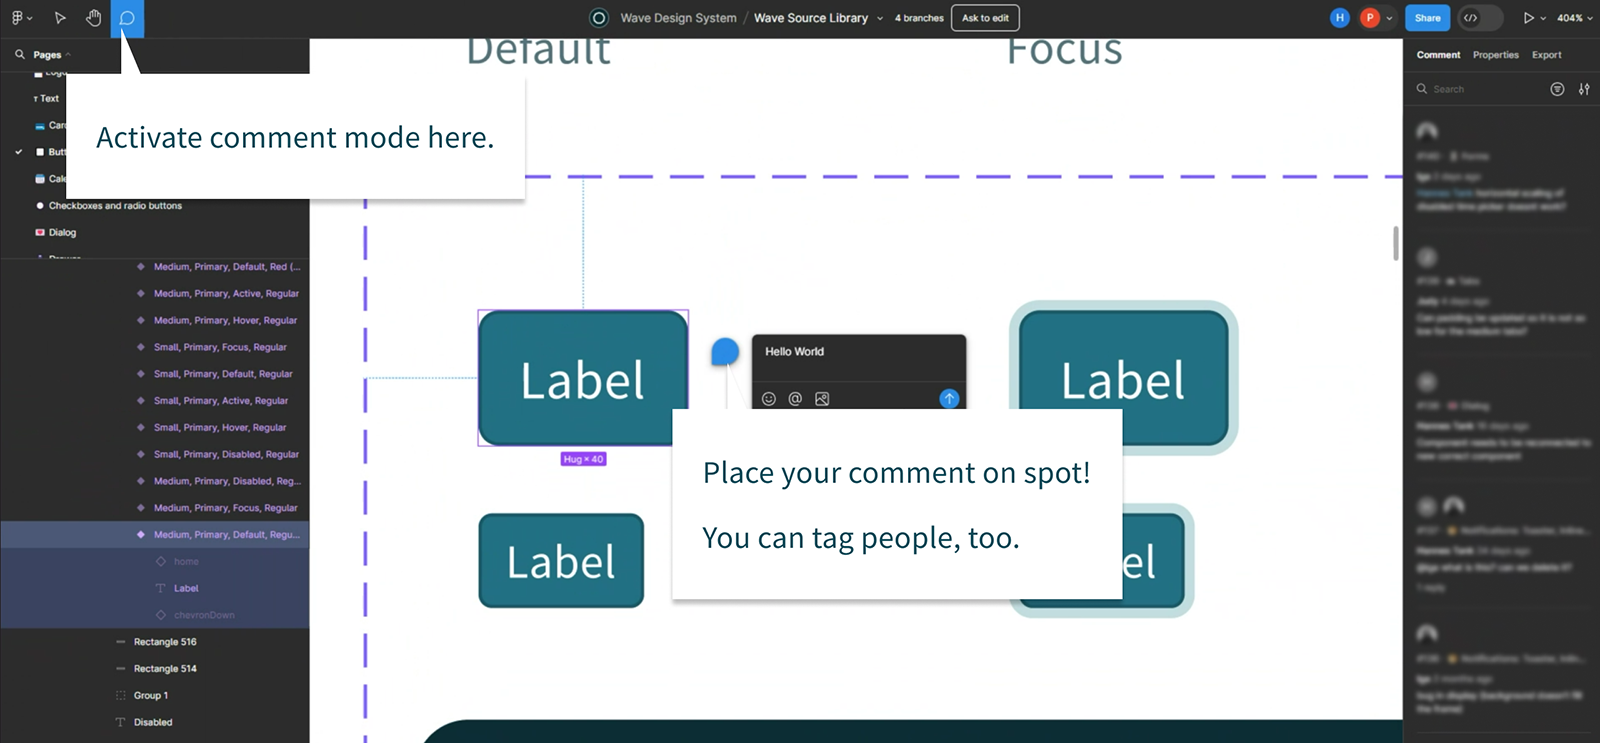Select the Rectangle 516 layer
1600x743 pixels.
click(165, 642)
